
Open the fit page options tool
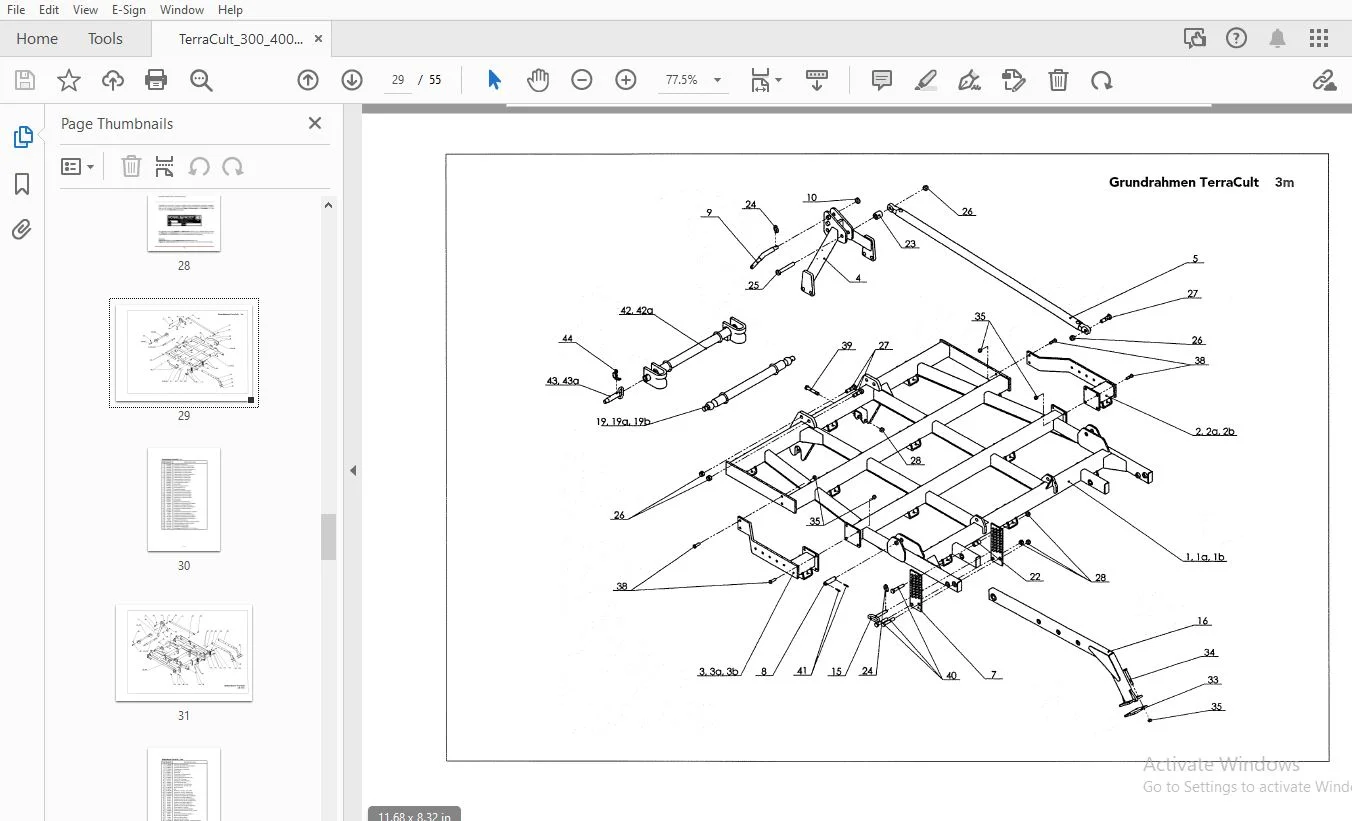click(x=760, y=81)
